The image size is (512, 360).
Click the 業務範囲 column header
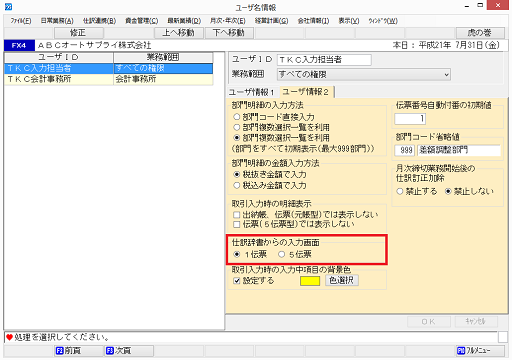pyautogui.click(x=163, y=57)
